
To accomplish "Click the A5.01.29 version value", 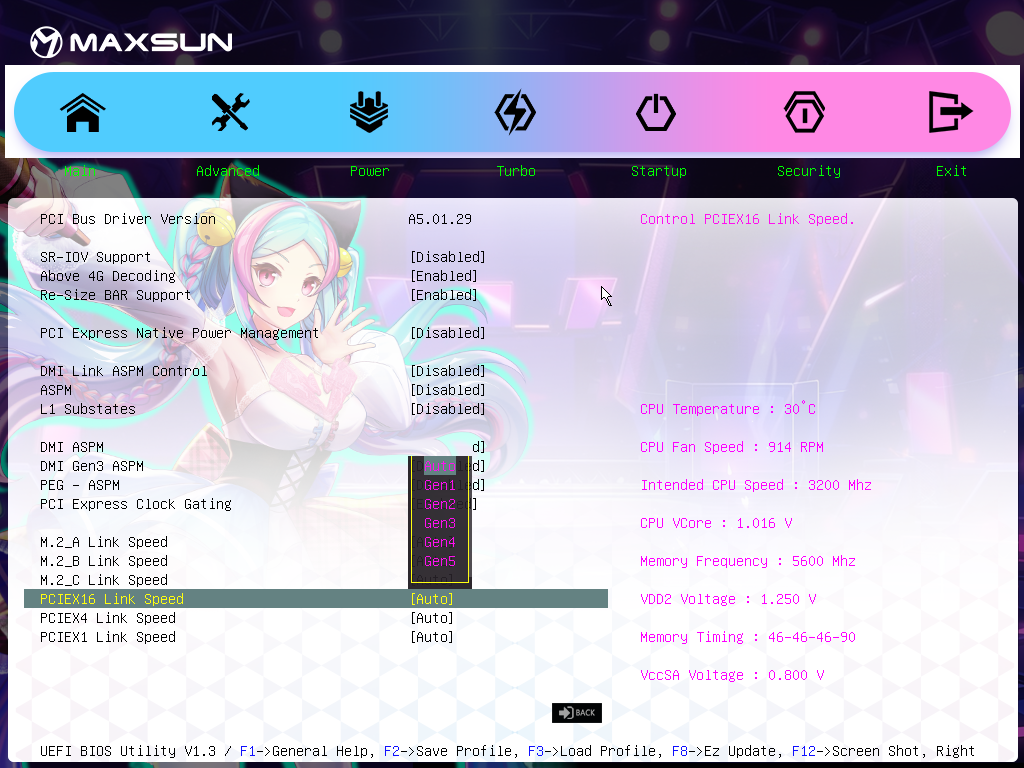I will click(440, 219).
